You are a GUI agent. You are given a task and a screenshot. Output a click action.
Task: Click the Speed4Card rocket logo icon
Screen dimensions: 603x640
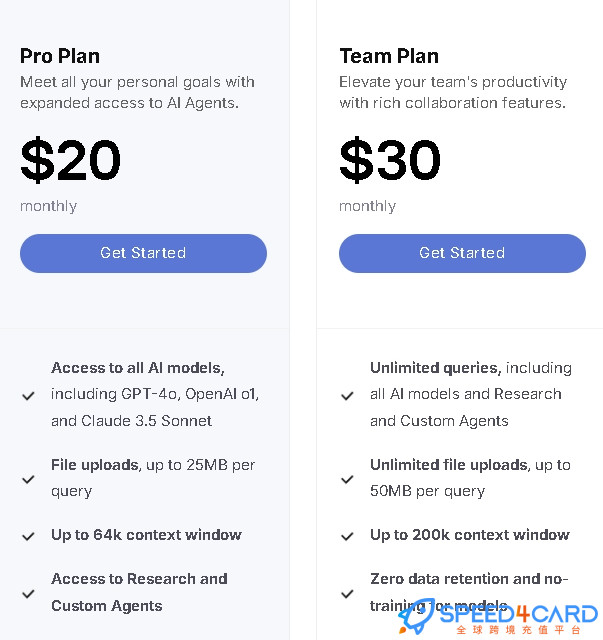point(416,616)
